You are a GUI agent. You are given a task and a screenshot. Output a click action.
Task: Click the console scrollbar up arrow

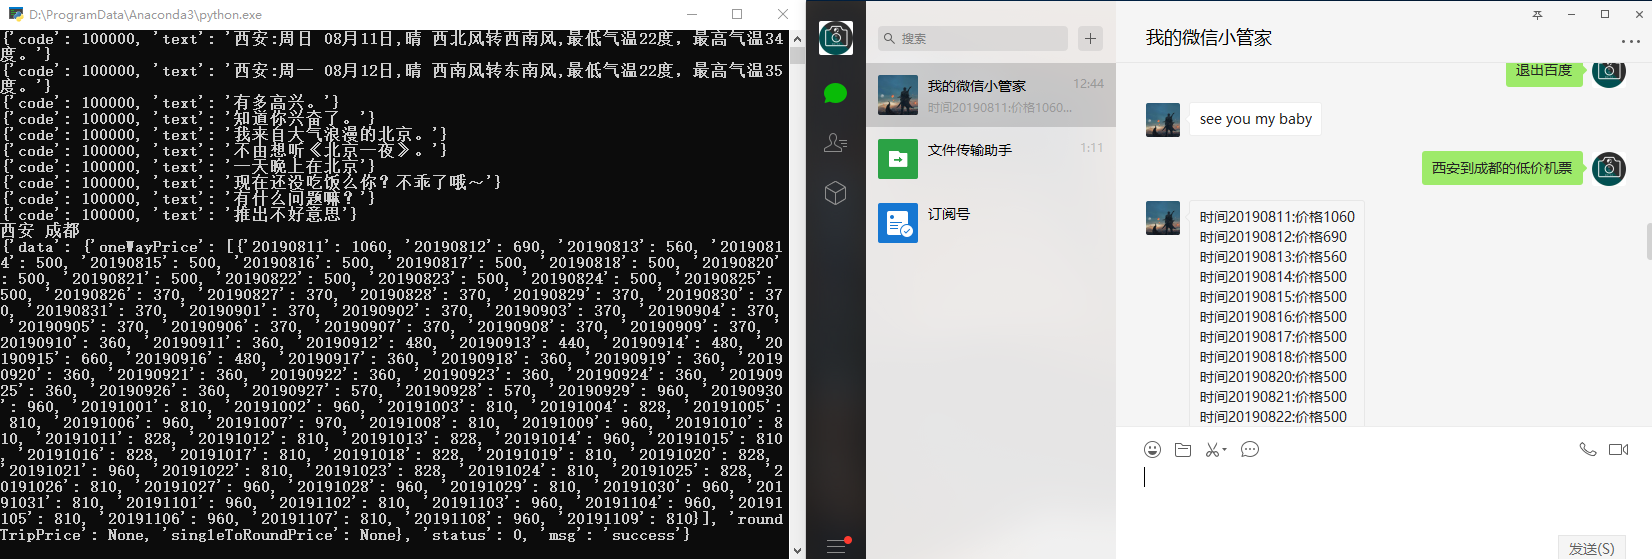(x=797, y=39)
